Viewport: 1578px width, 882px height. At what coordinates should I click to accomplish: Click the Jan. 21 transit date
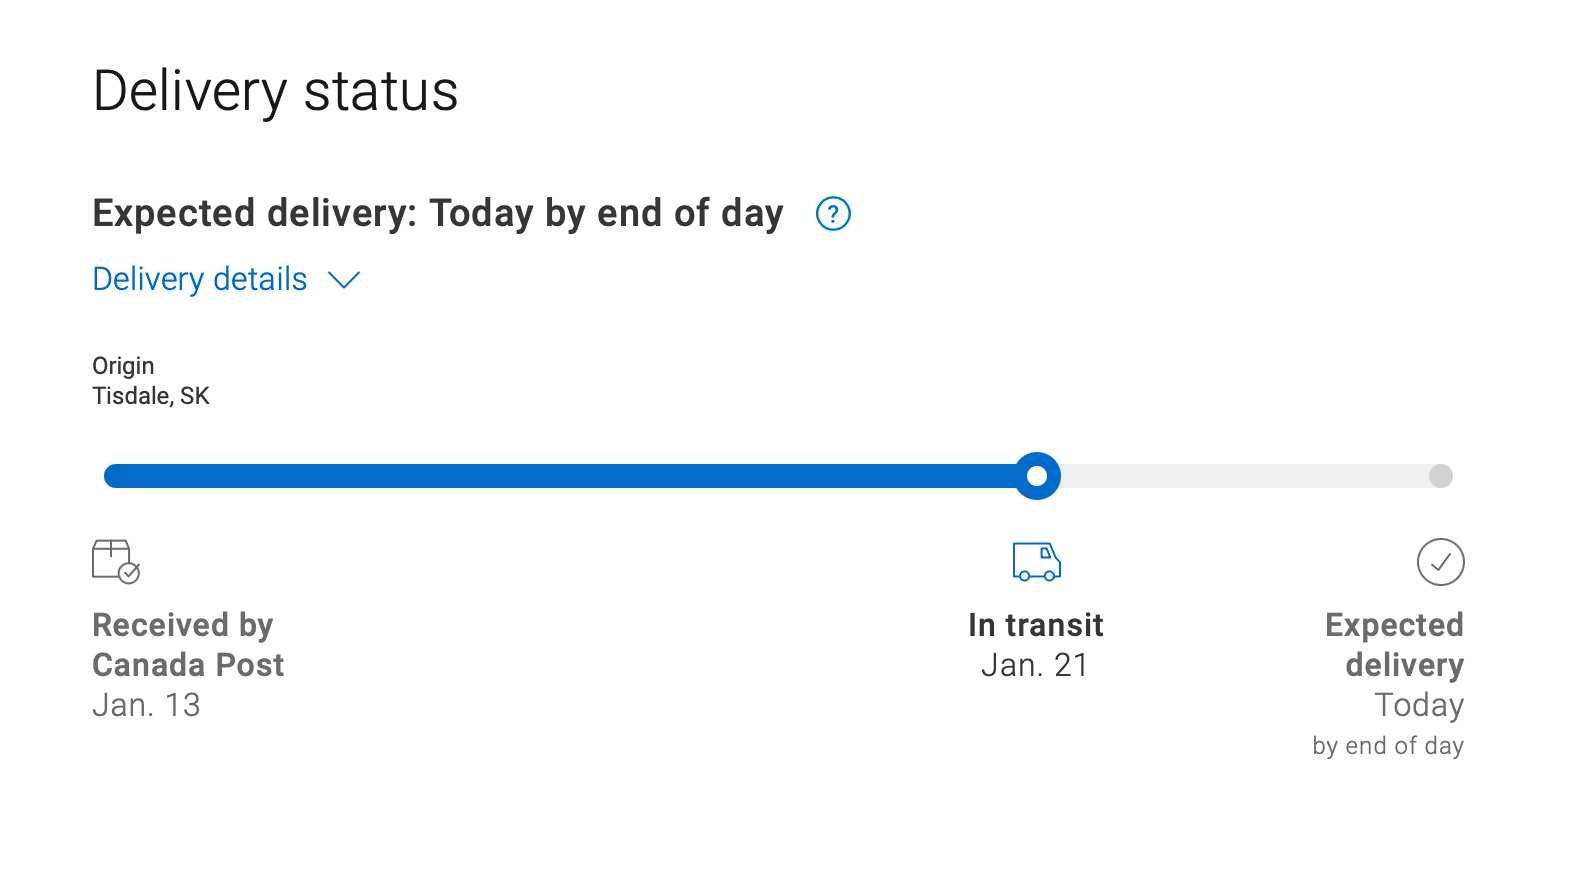click(1034, 665)
